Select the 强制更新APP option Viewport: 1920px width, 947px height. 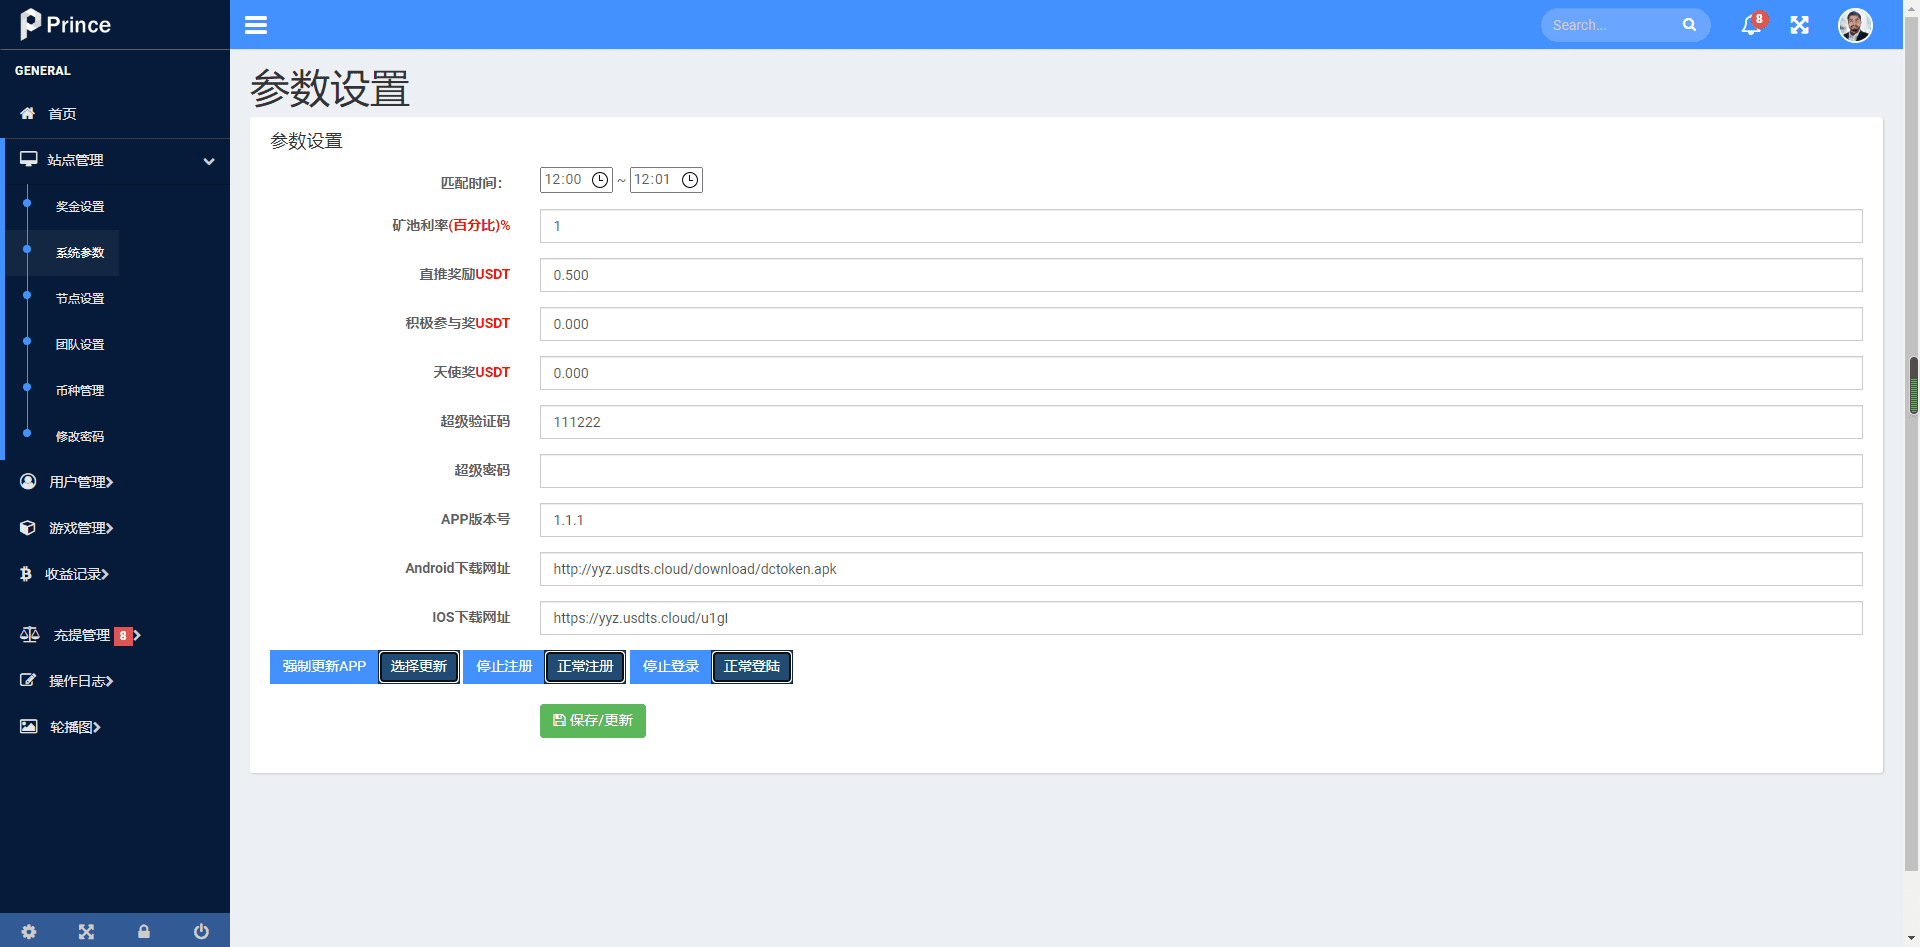pyautogui.click(x=324, y=667)
